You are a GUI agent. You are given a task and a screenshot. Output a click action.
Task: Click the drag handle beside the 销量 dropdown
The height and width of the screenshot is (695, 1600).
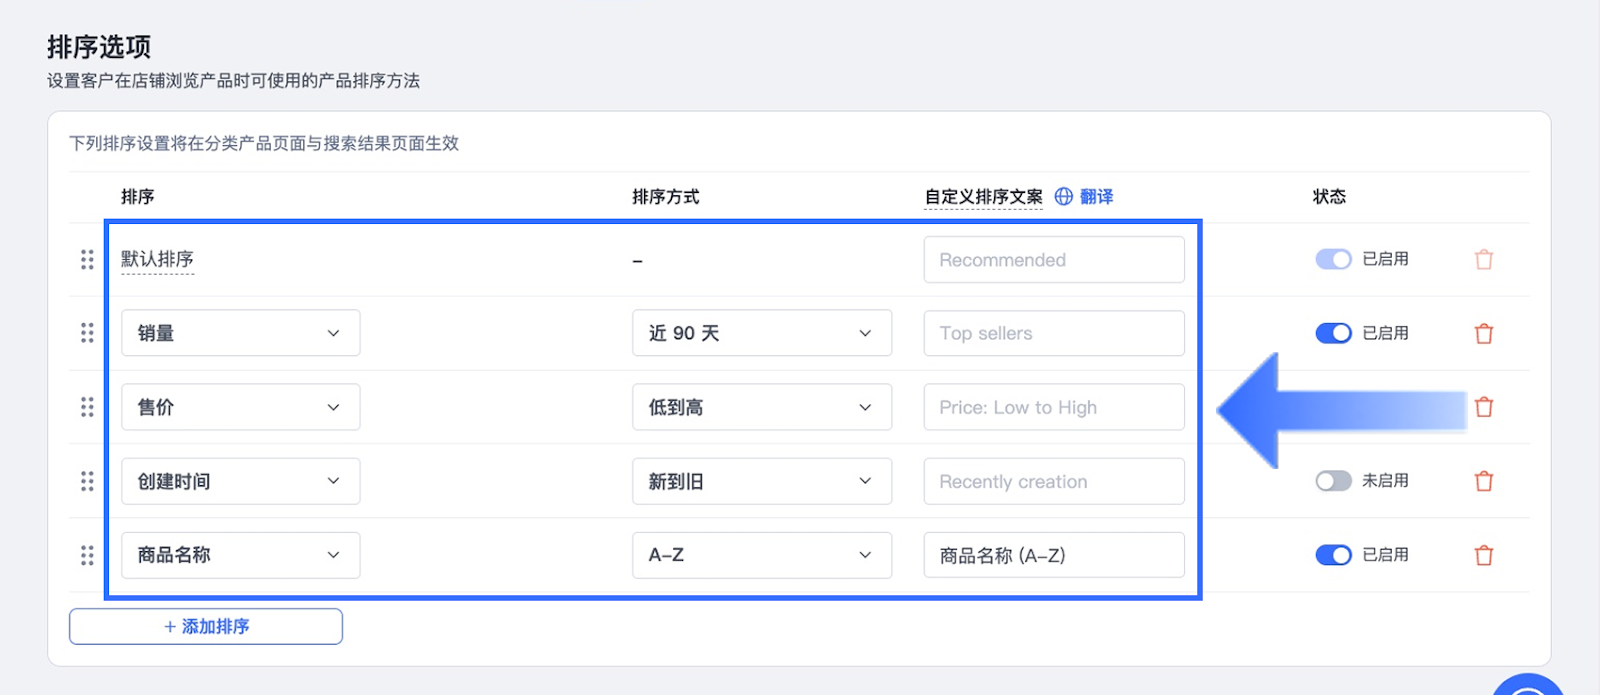click(87, 333)
